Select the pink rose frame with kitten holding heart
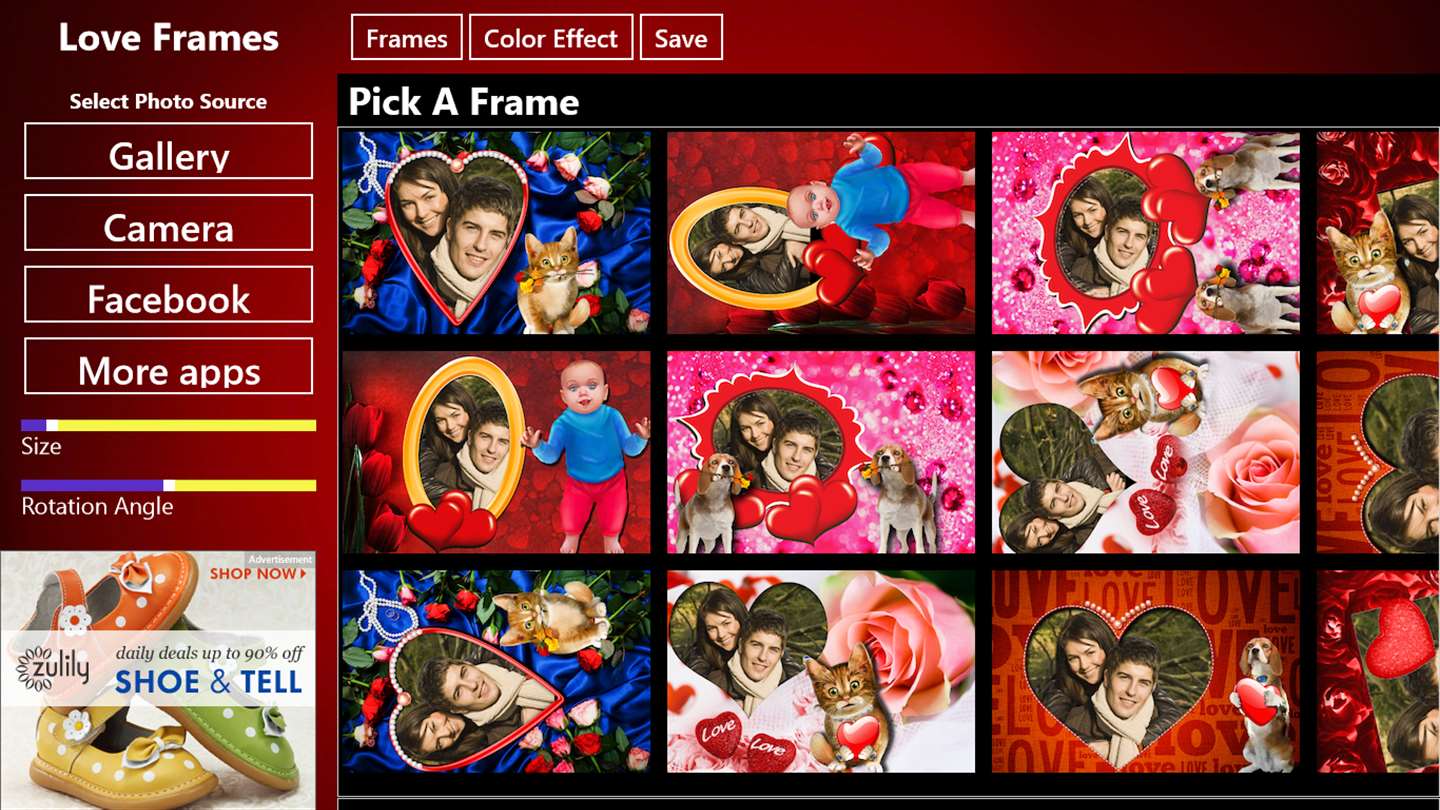 [x=821, y=671]
